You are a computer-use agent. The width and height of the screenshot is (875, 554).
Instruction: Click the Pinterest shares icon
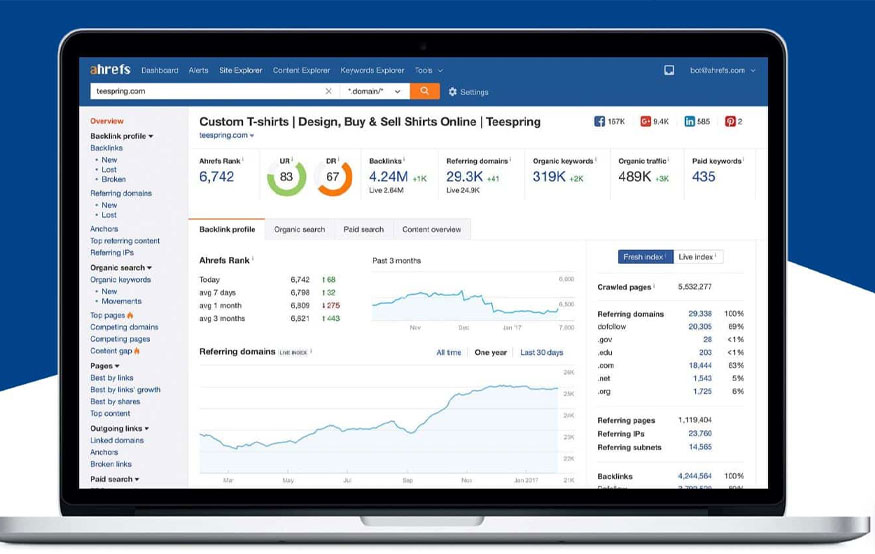[730, 121]
